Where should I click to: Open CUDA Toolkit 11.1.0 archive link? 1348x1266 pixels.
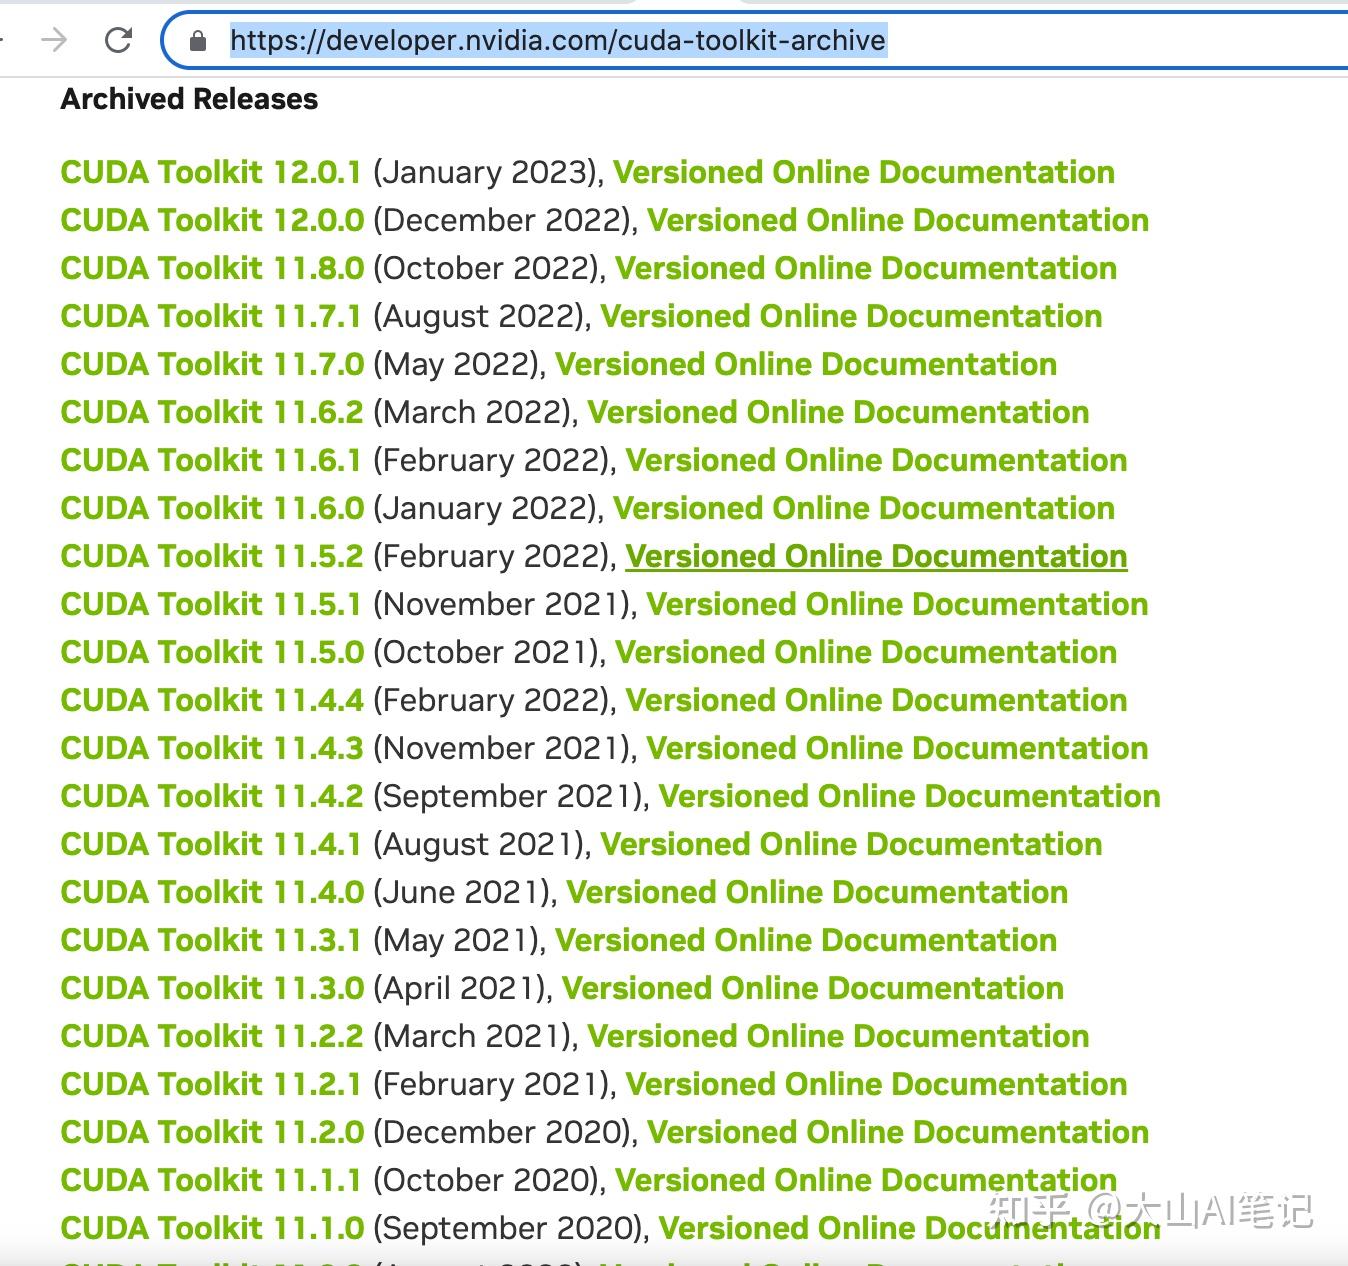click(x=210, y=1228)
